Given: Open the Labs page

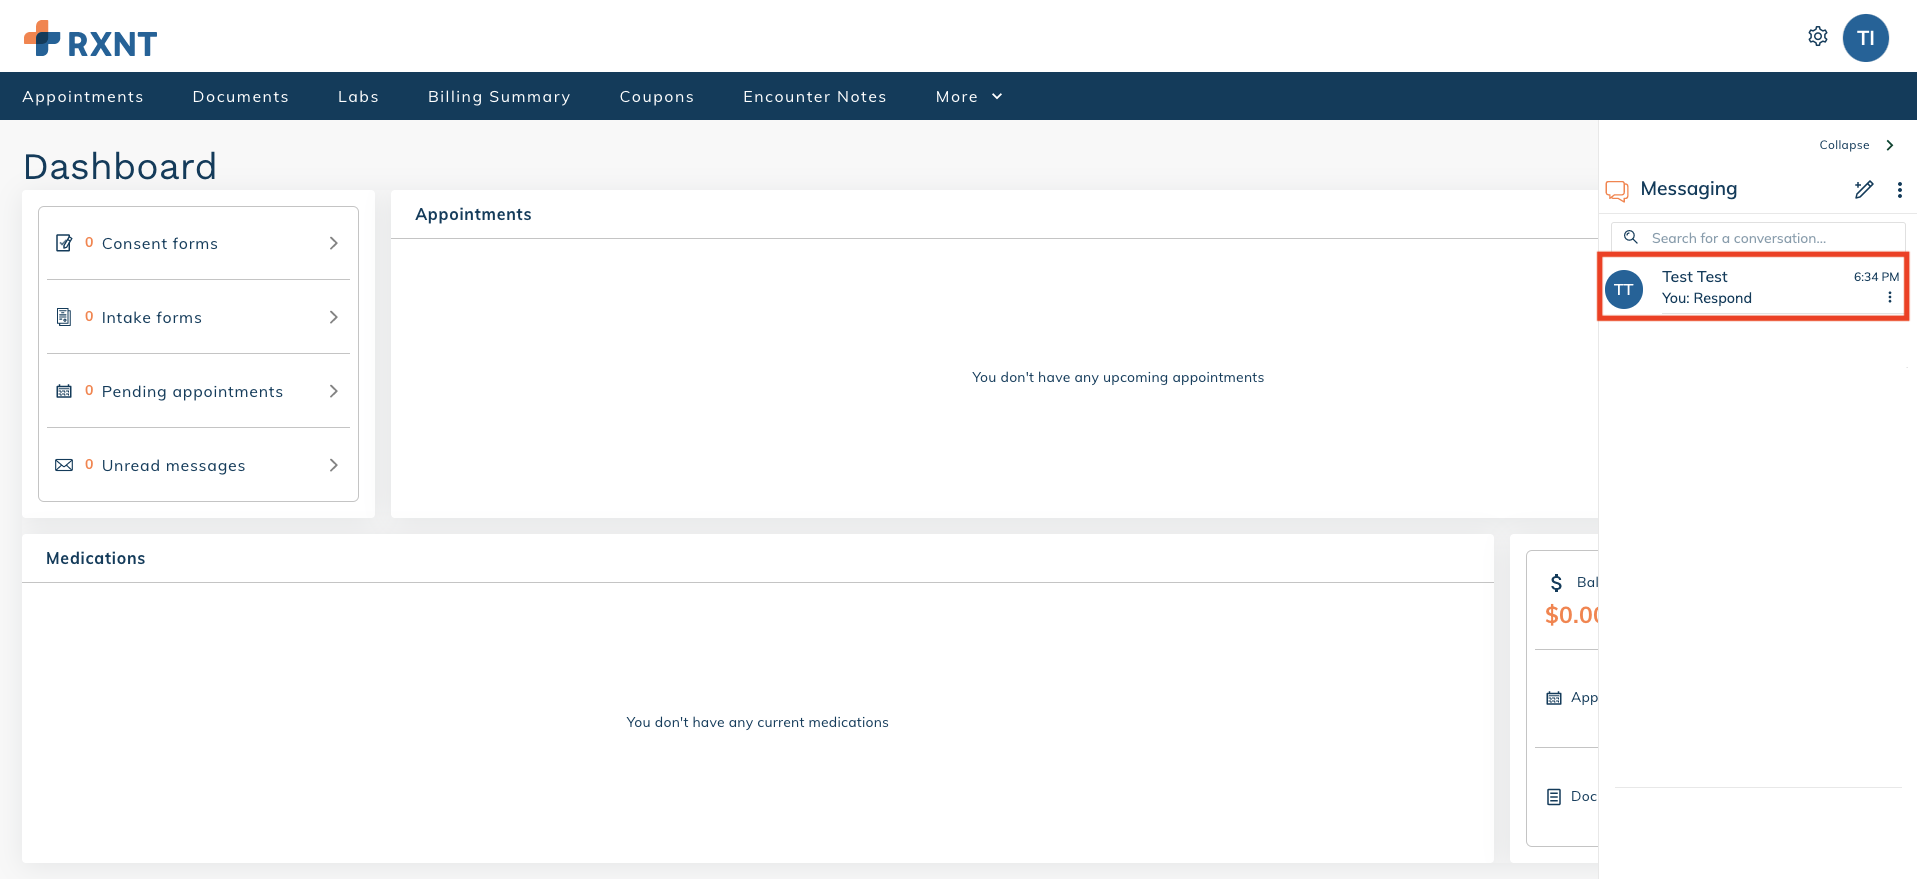Looking at the screenshot, I should click(x=358, y=97).
